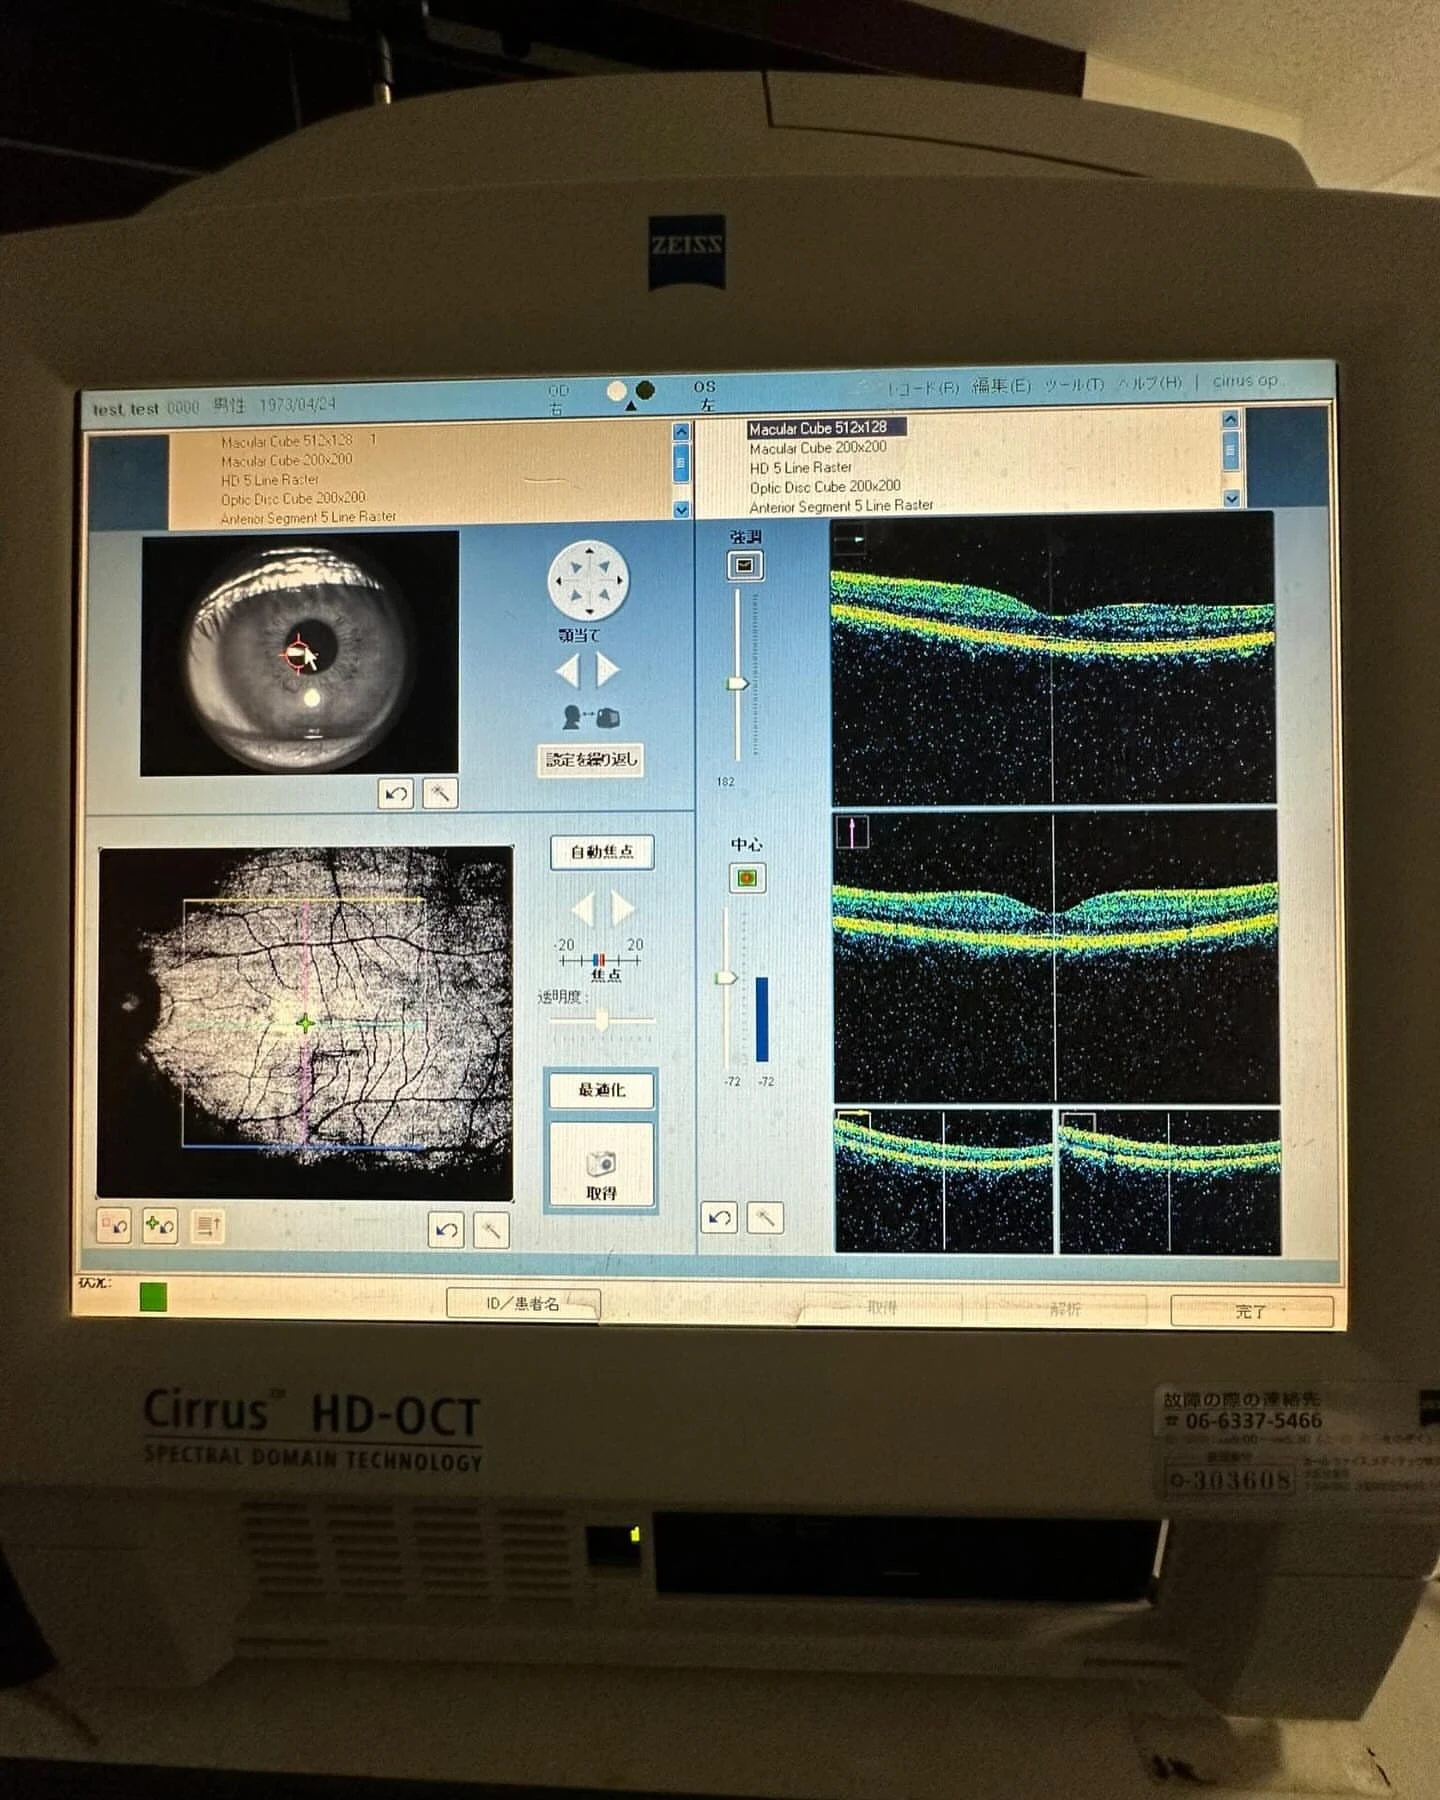Click wand icon below the 中心 slider
Viewport: 1440px width, 1800px height.
765,1218
